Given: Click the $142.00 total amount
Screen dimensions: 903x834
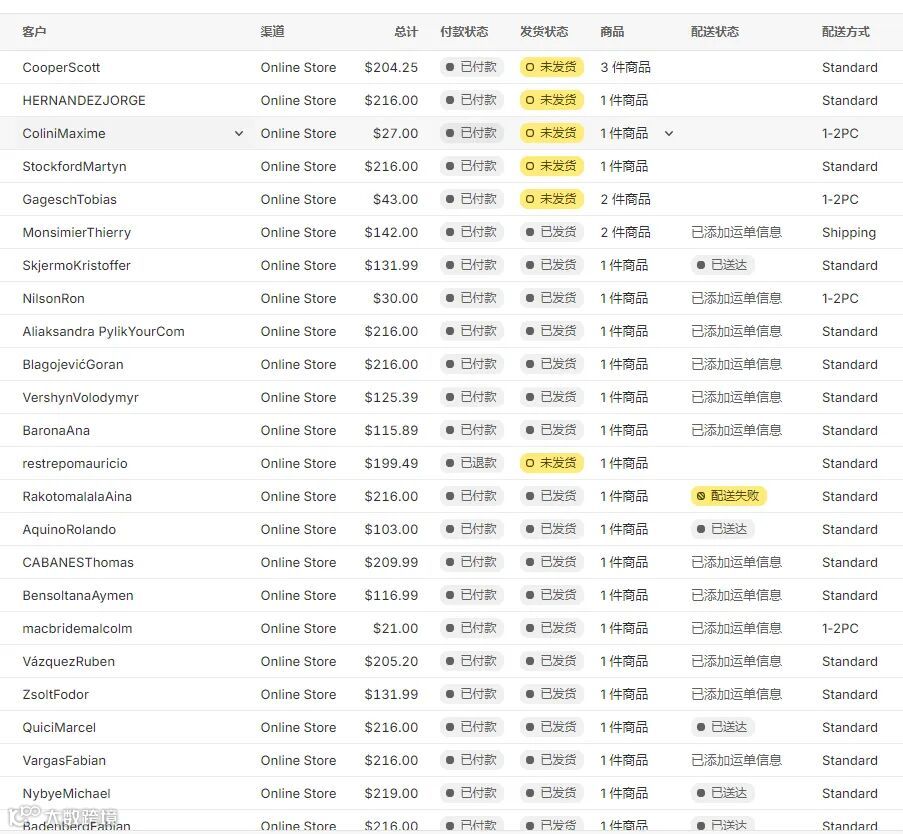Looking at the screenshot, I should (x=391, y=232).
